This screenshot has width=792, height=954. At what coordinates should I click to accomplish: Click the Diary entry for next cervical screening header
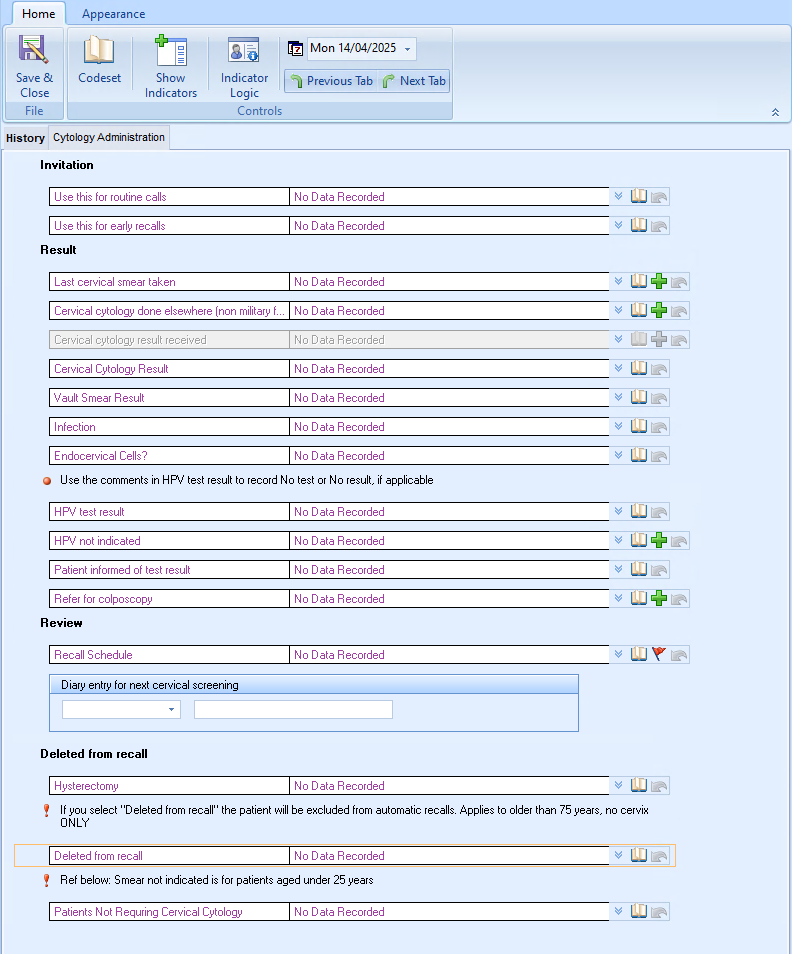pyautogui.click(x=314, y=684)
